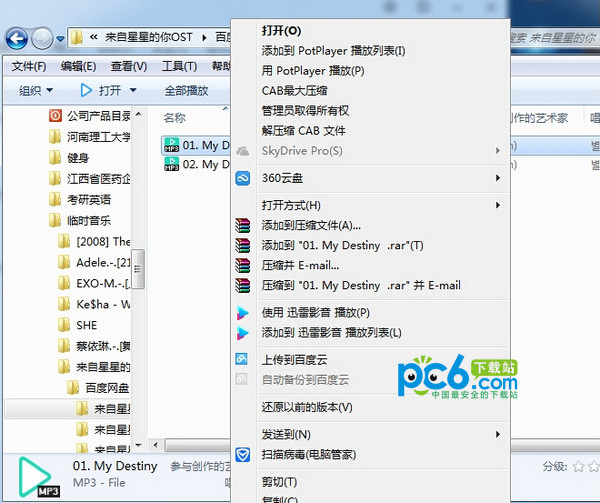Expand the 发送到(N) submenu arrow

[498, 435]
